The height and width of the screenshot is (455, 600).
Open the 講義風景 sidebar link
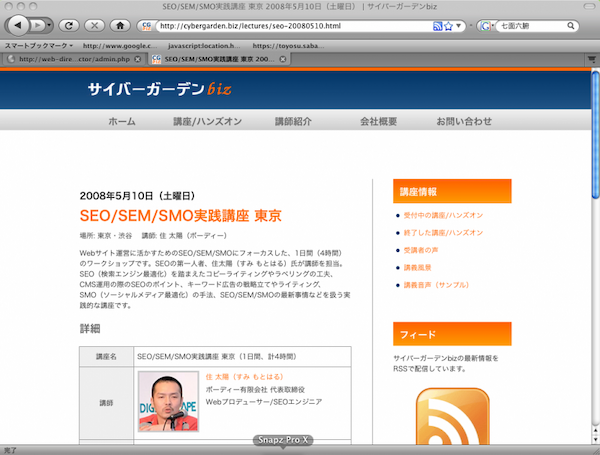(417, 267)
